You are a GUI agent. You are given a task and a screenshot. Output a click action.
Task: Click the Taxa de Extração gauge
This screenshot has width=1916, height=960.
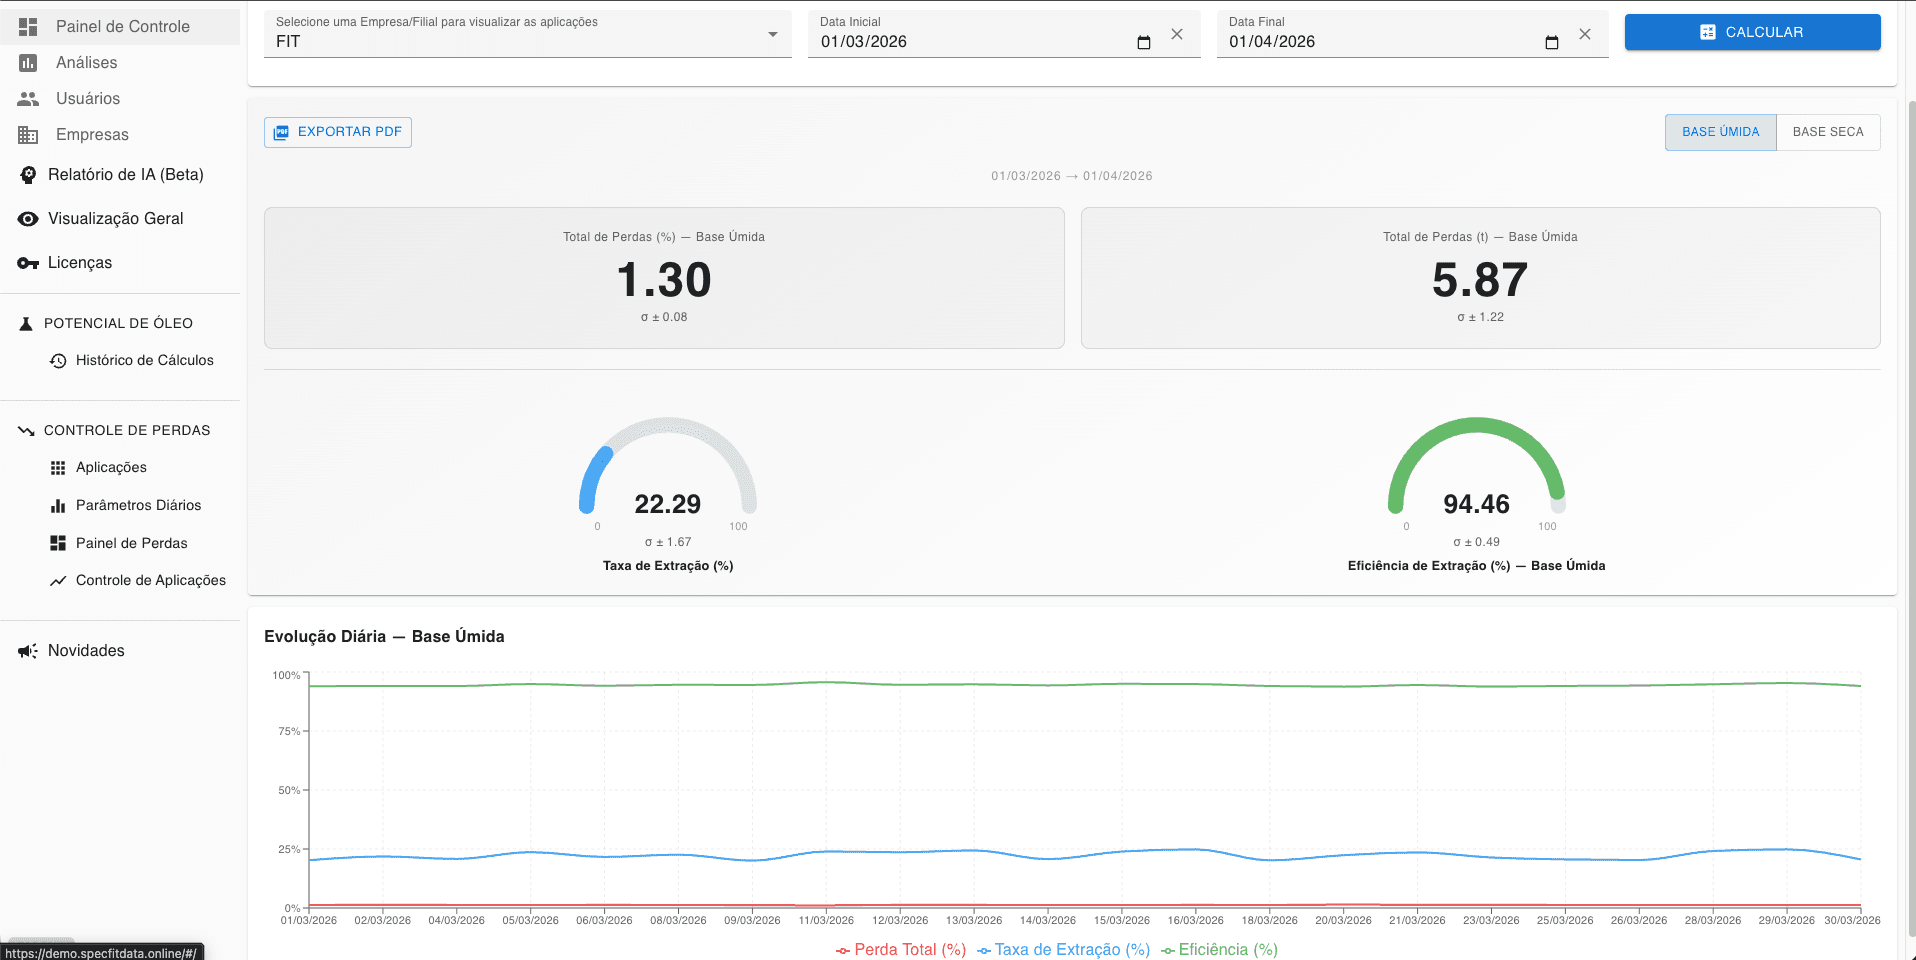[x=668, y=468]
